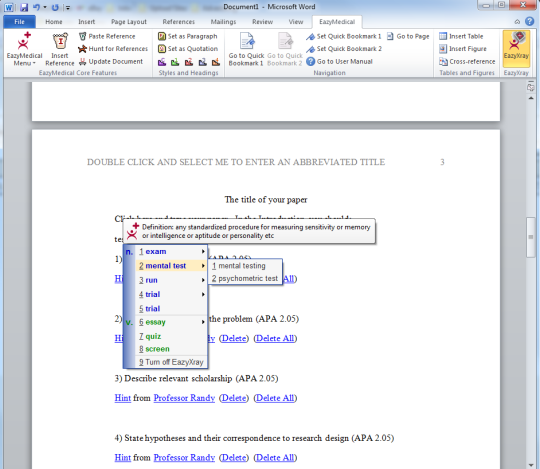Click Delete link under item 2
Screen dimensions: 540x469
pyautogui.click(x=234, y=338)
